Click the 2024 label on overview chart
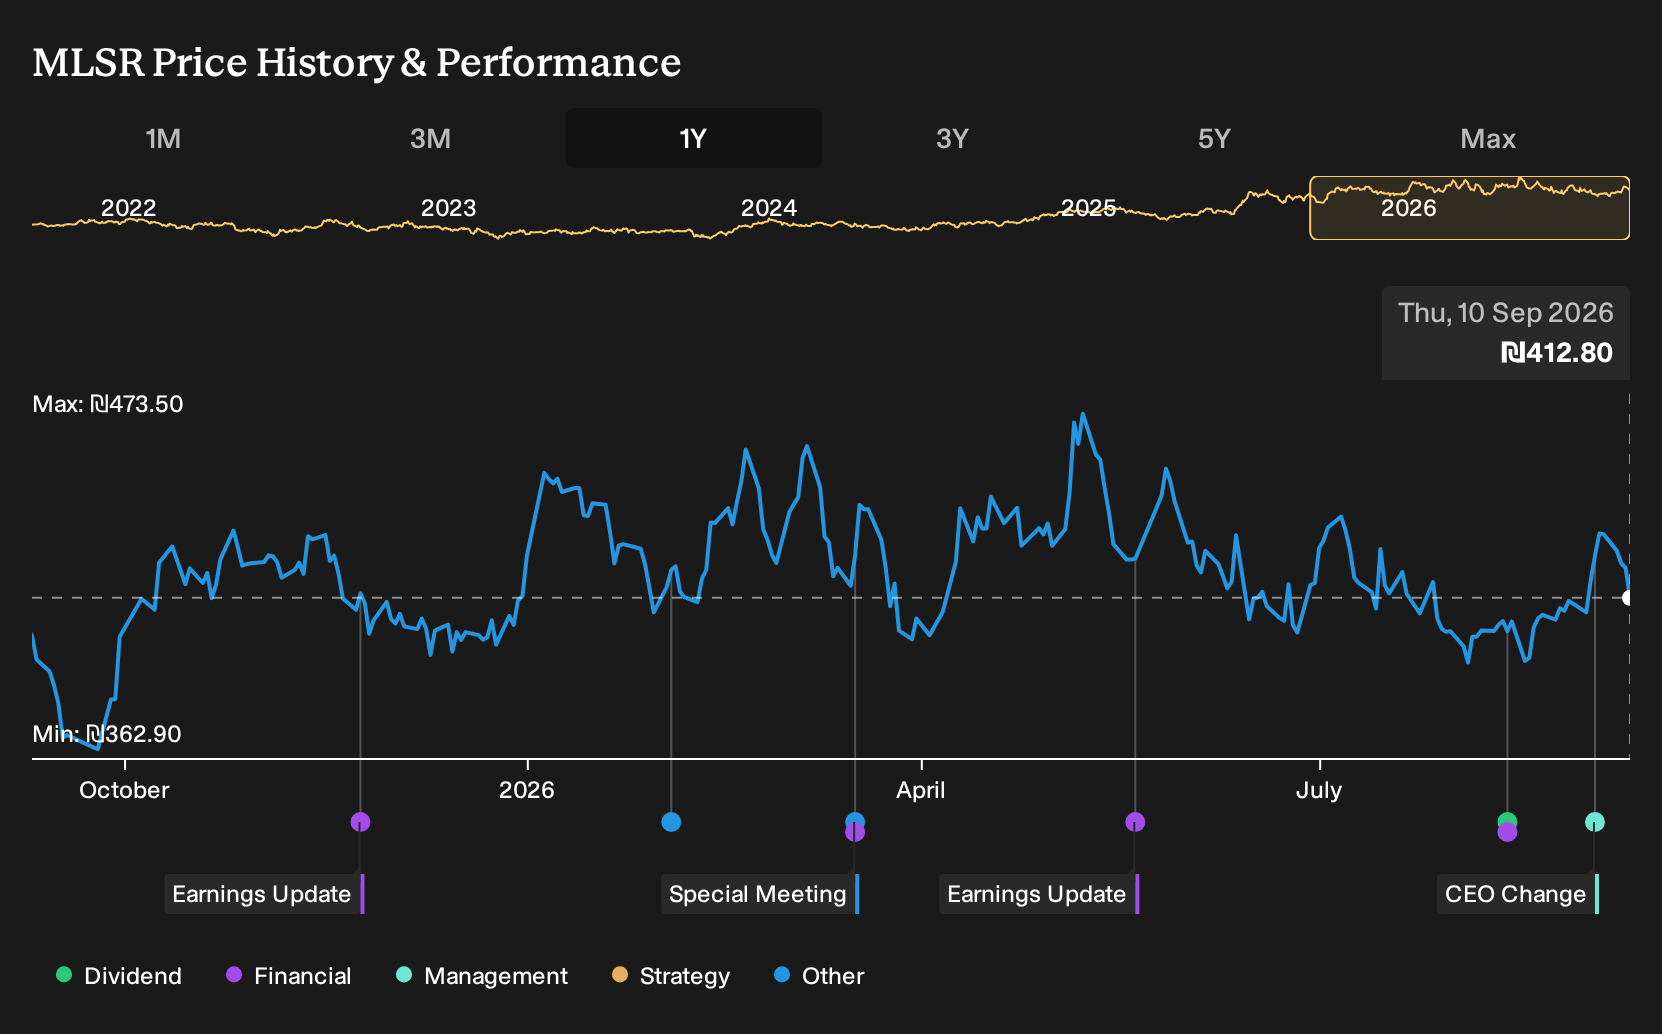Screen dimensions: 1662x1034 pos(768,208)
